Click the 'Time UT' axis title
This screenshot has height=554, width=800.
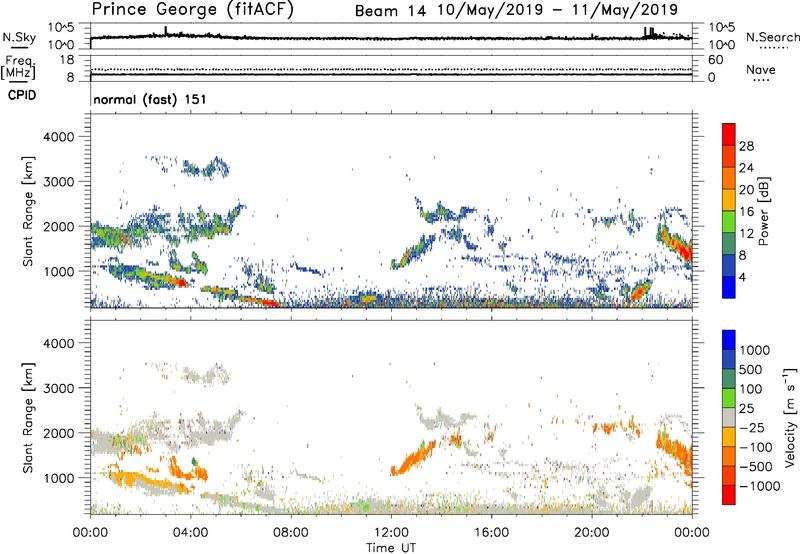[391, 548]
